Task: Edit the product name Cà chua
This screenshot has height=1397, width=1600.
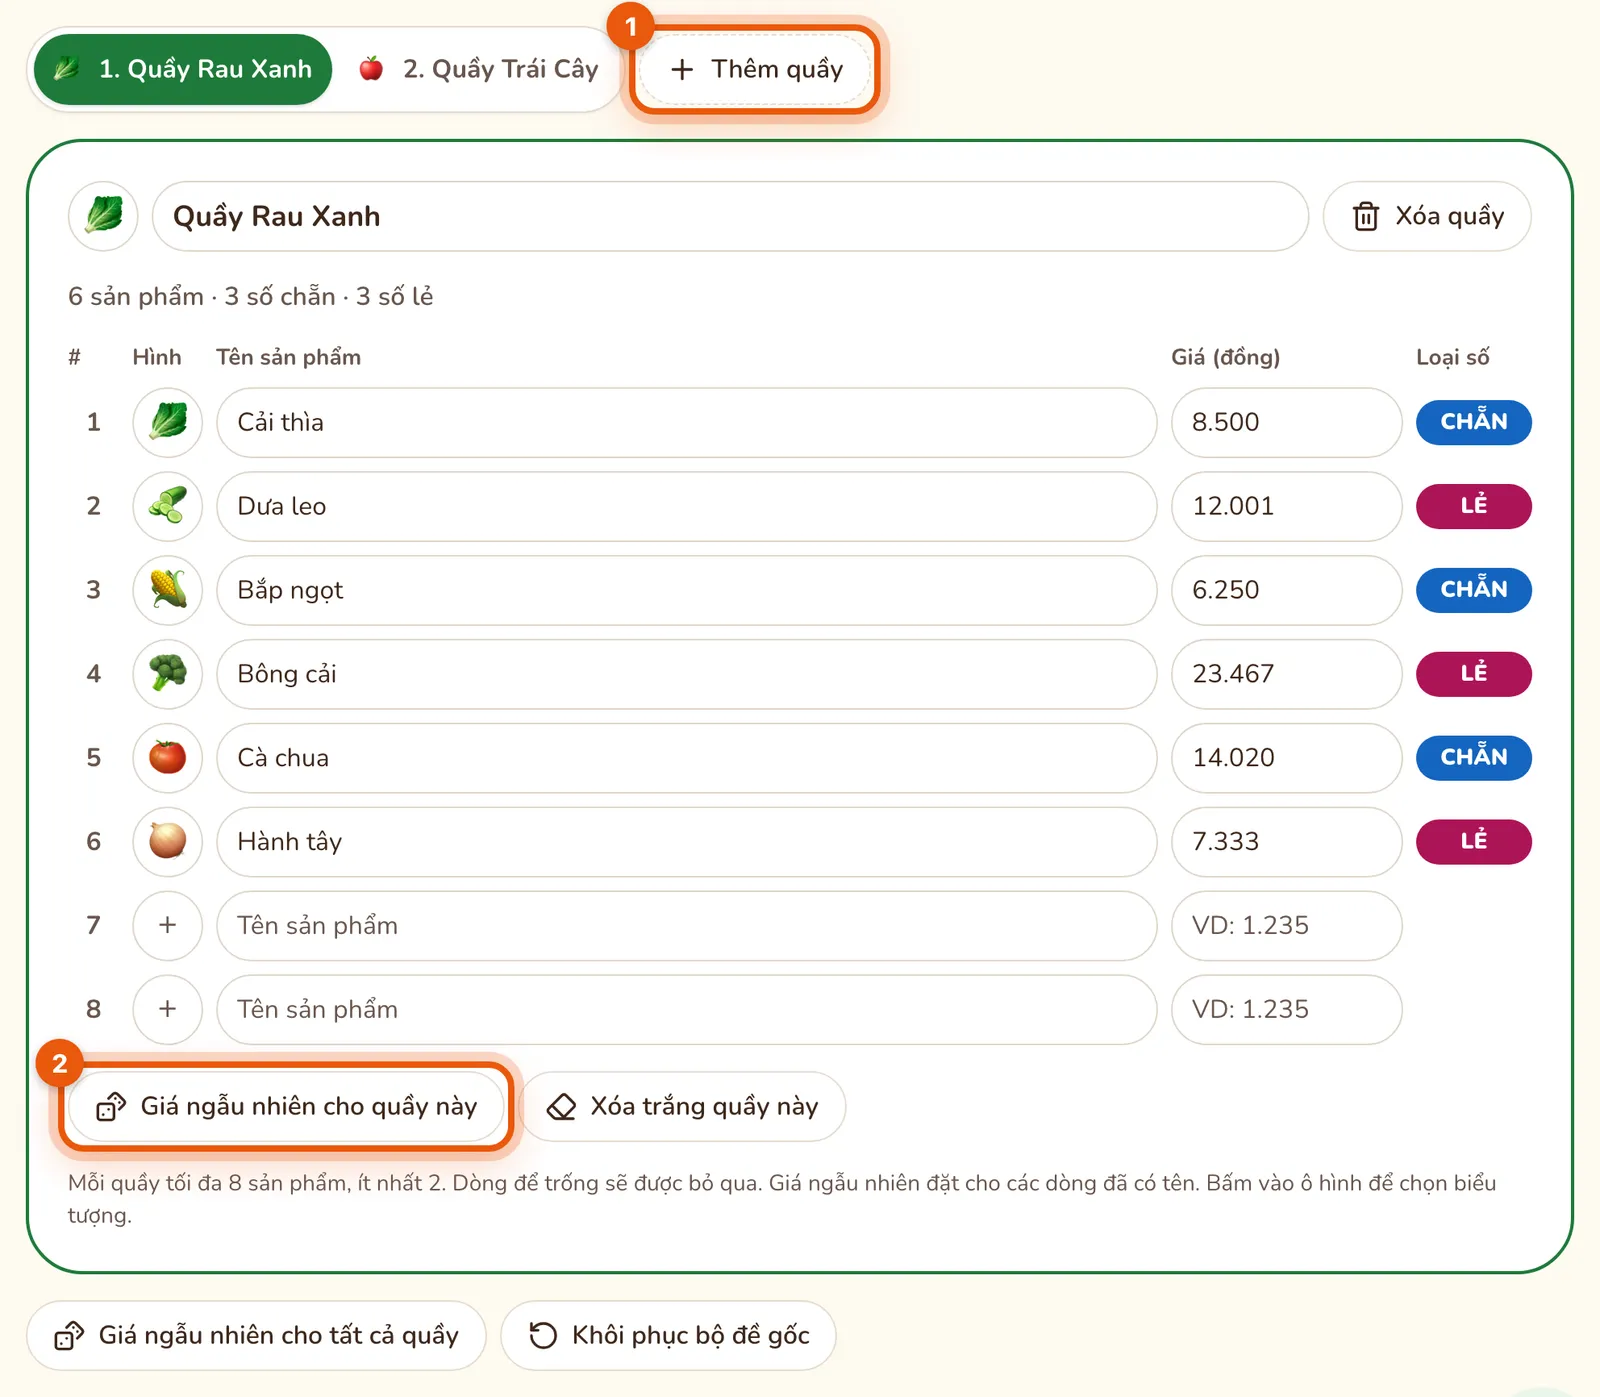Action: click(686, 758)
